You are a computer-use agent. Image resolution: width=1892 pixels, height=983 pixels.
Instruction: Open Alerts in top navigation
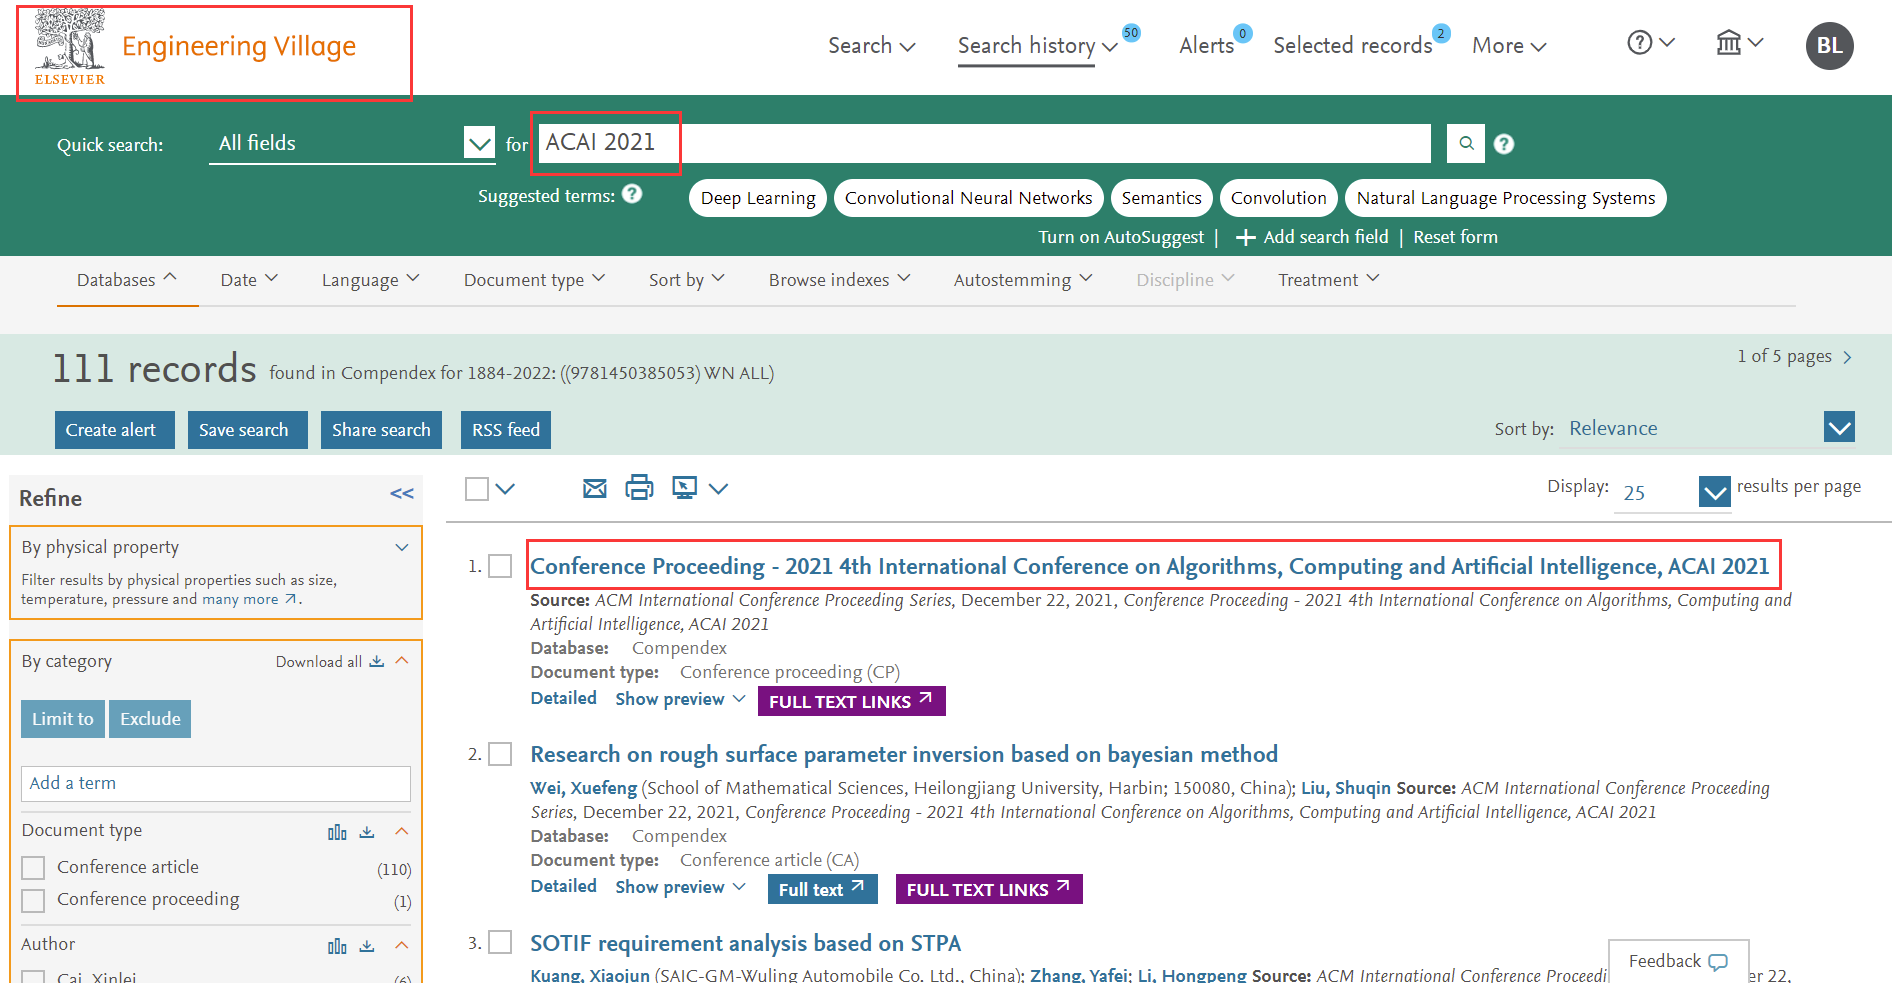tap(1207, 46)
